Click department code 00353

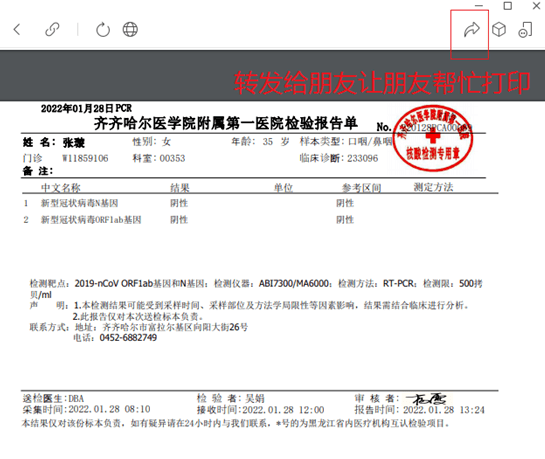[x=172, y=158]
